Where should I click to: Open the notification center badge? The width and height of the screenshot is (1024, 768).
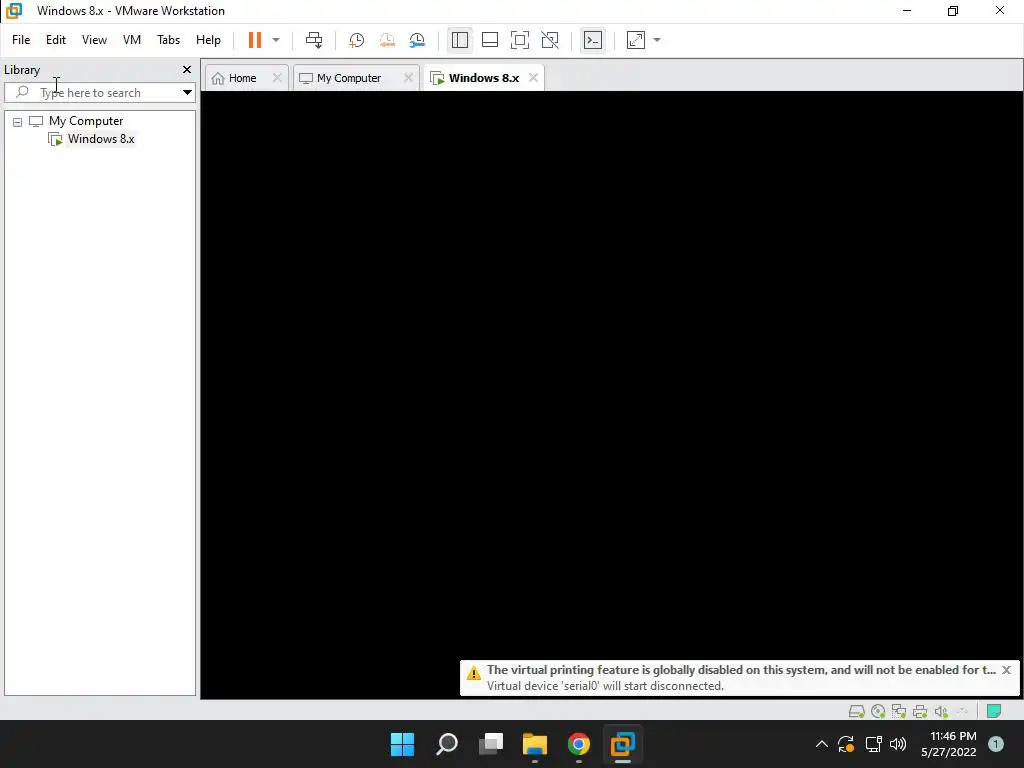click(x=996, y=744)
